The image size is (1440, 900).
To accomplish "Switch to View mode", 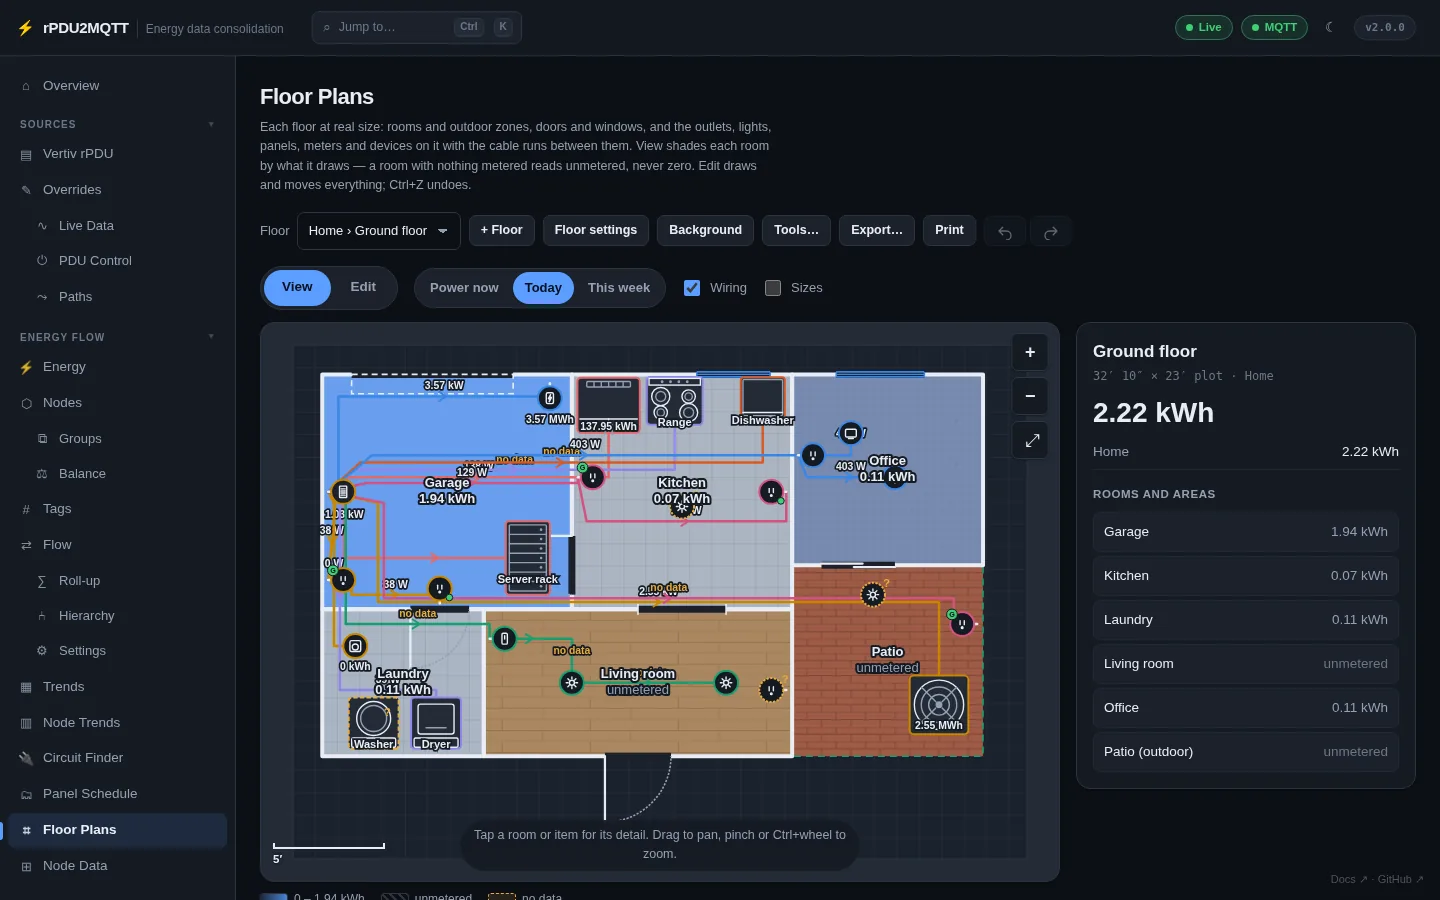I will point(297,287).
